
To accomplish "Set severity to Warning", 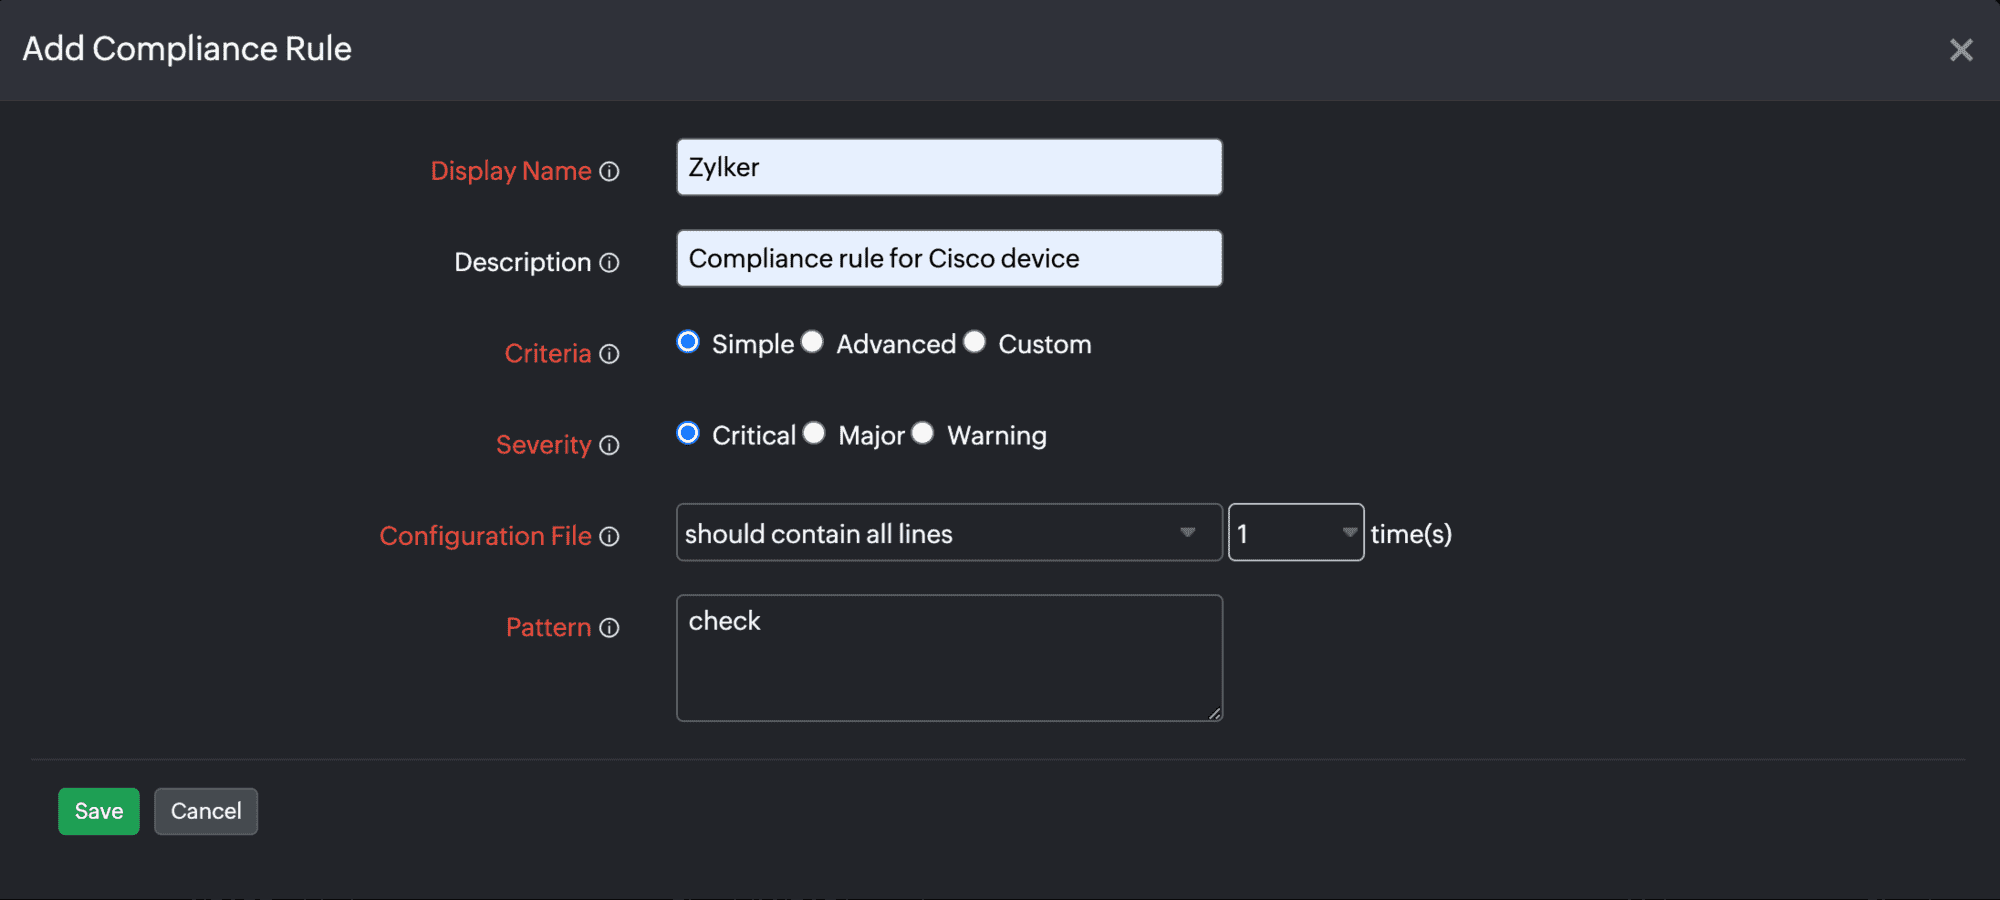I will (923, 433).
